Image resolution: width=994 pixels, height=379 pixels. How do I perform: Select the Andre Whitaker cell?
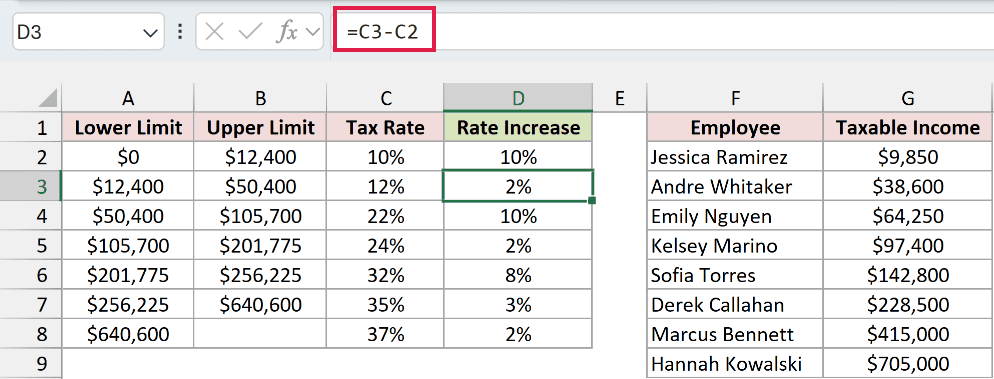[x=735, y=186]
